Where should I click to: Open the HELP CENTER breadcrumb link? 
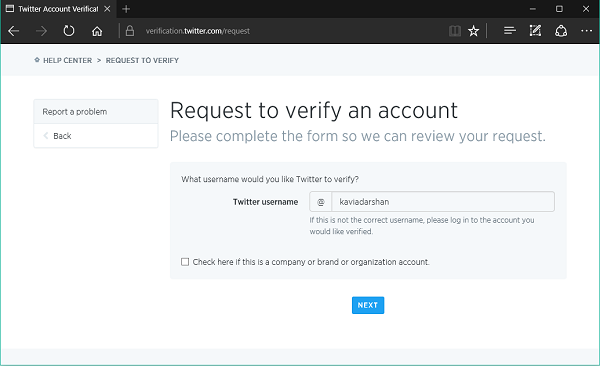[67, 60]
